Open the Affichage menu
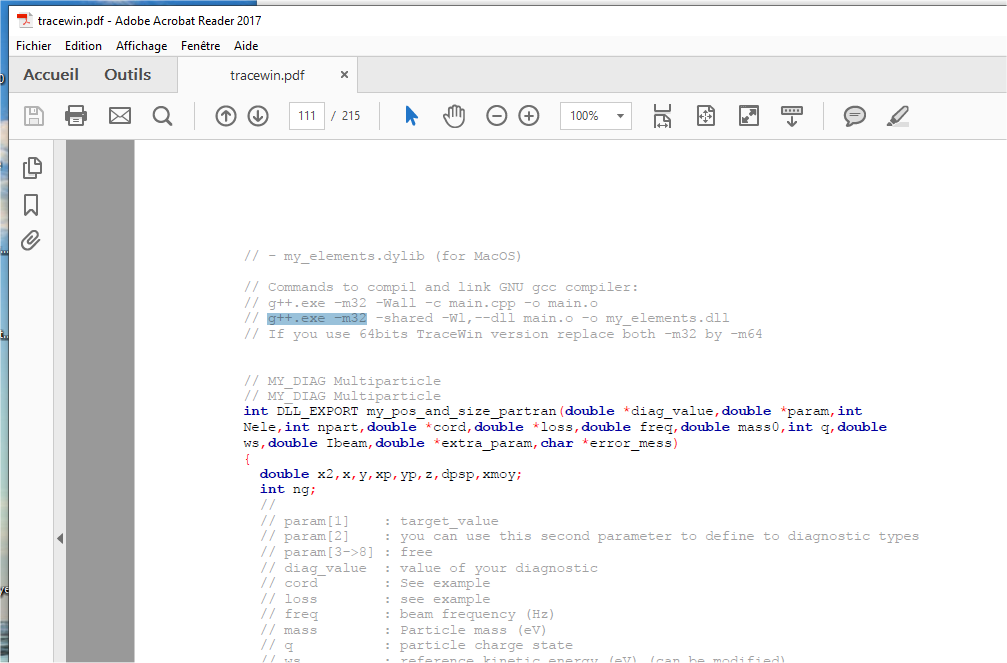Viewport: 1007px width, 663px height. 141,45
